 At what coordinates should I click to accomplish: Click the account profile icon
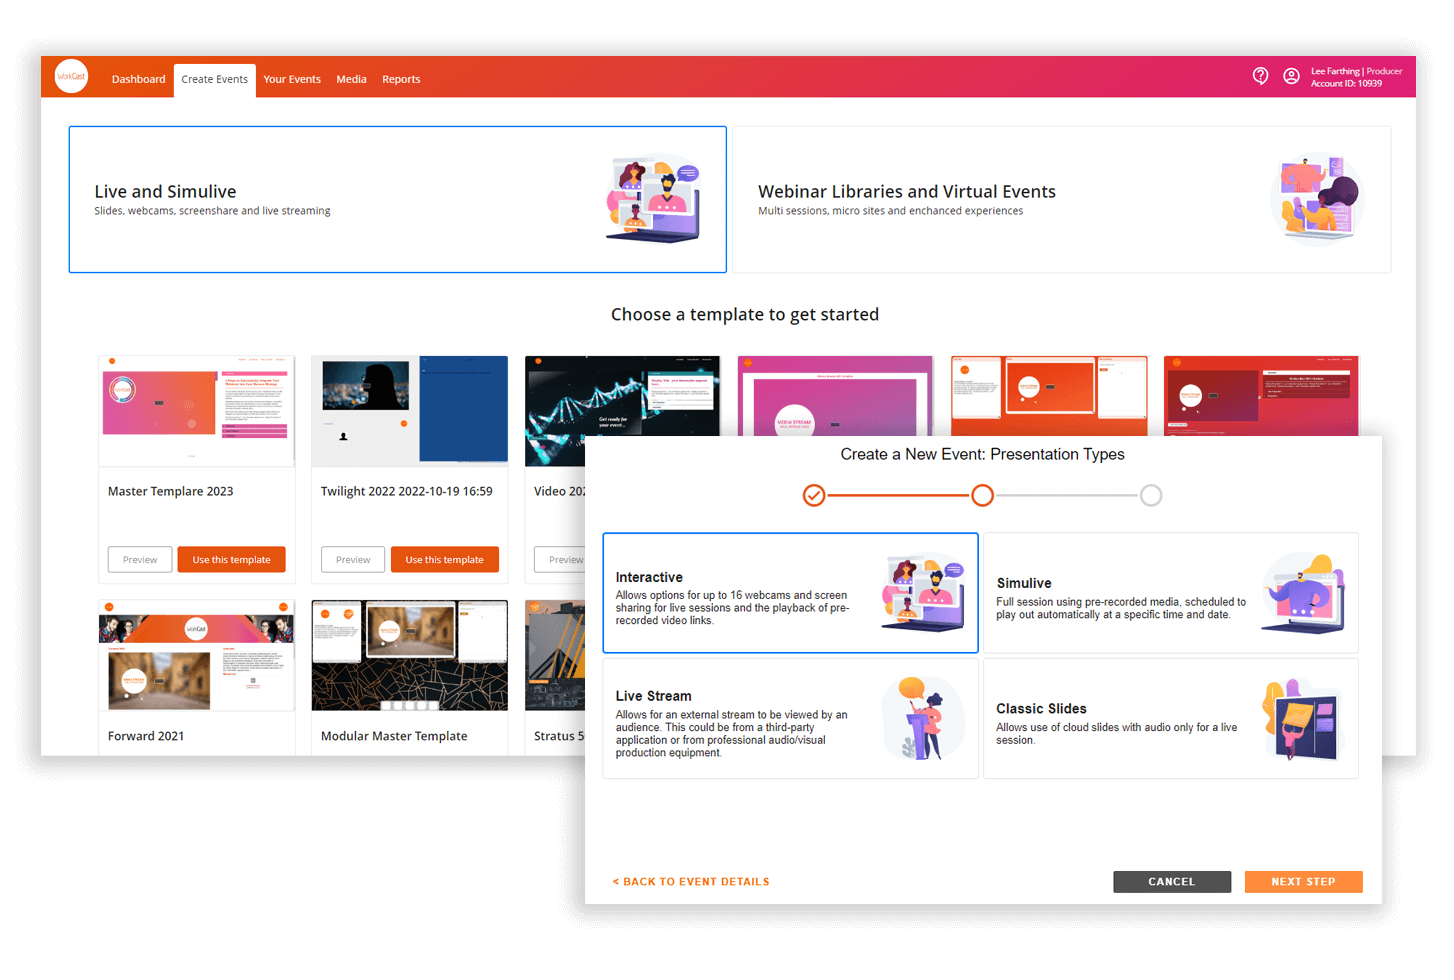pos(1291,75)
